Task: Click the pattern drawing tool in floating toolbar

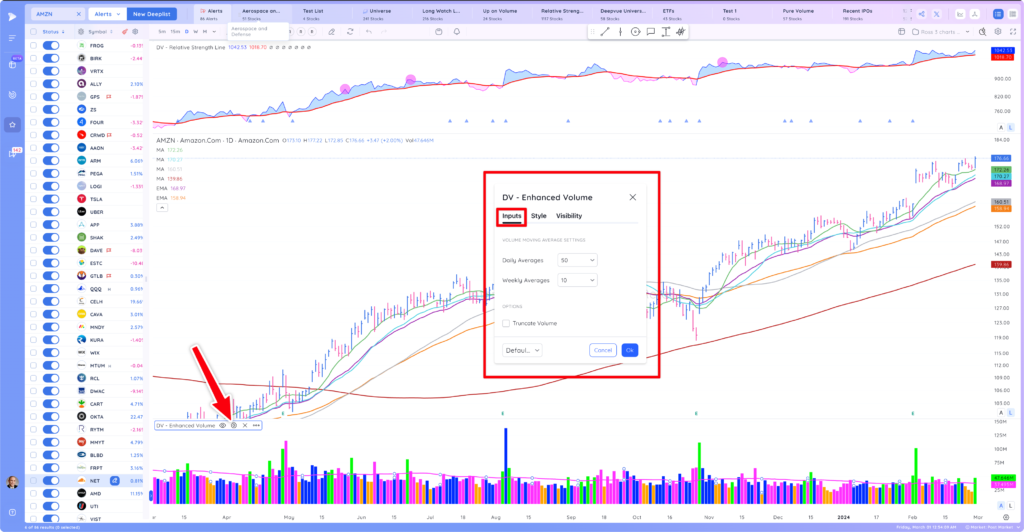Action: coord(680,31)
